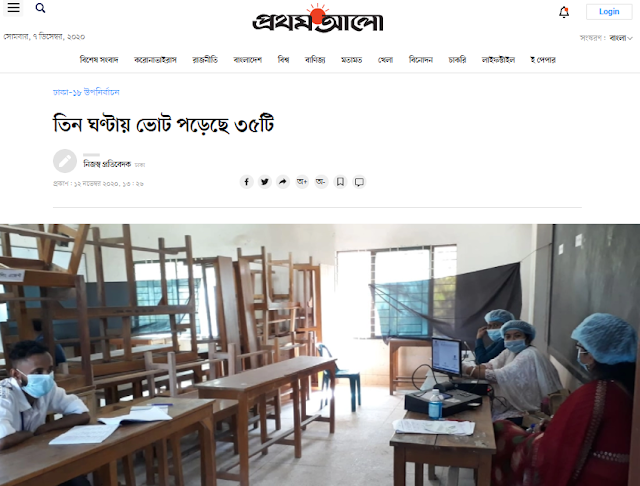Viewport: 640px width, 486px height.
Task: Bookmark this article
Action: (x=340, y=182)
